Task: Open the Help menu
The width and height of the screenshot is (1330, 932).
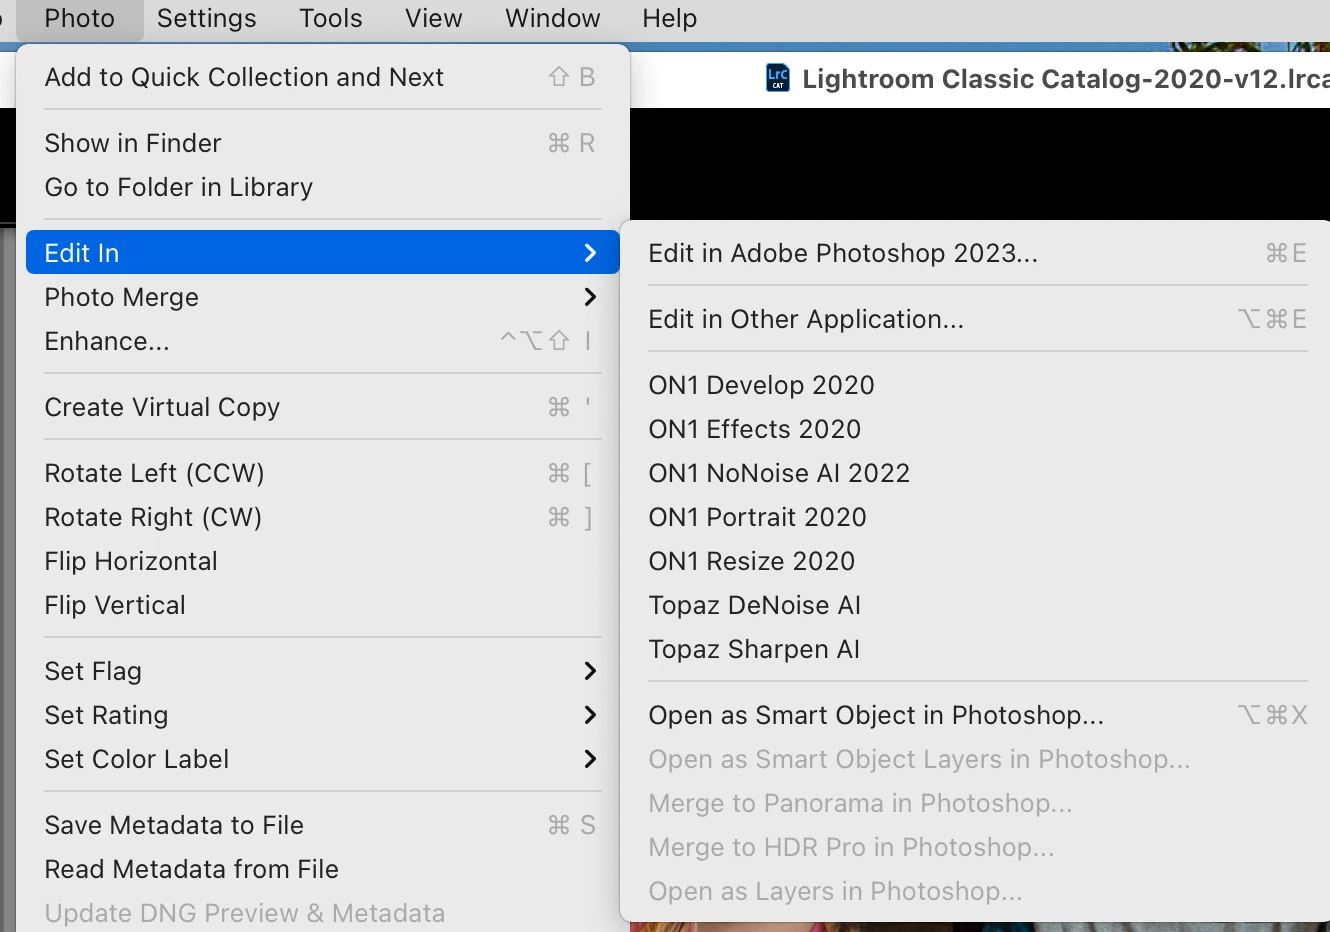Action: (x=670, y=19)
